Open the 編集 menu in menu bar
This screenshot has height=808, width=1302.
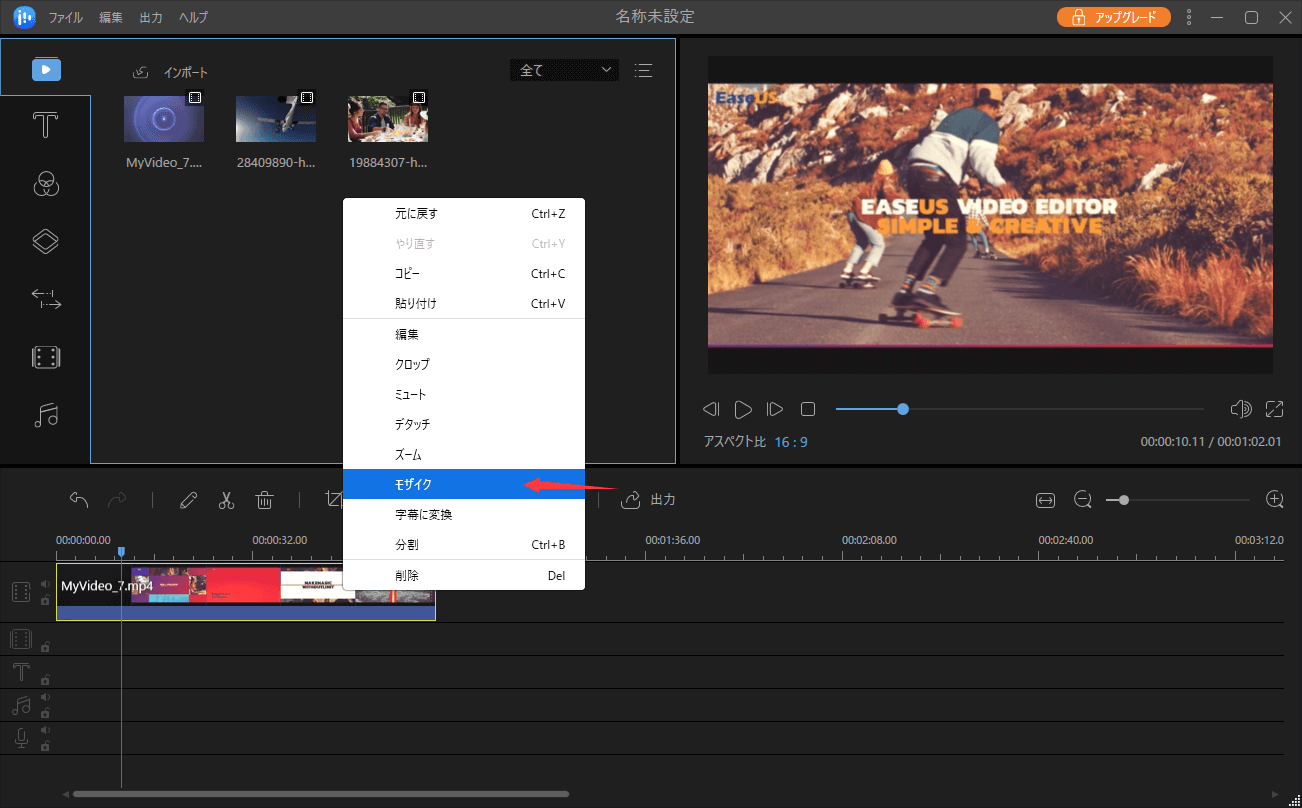[112, 18]
